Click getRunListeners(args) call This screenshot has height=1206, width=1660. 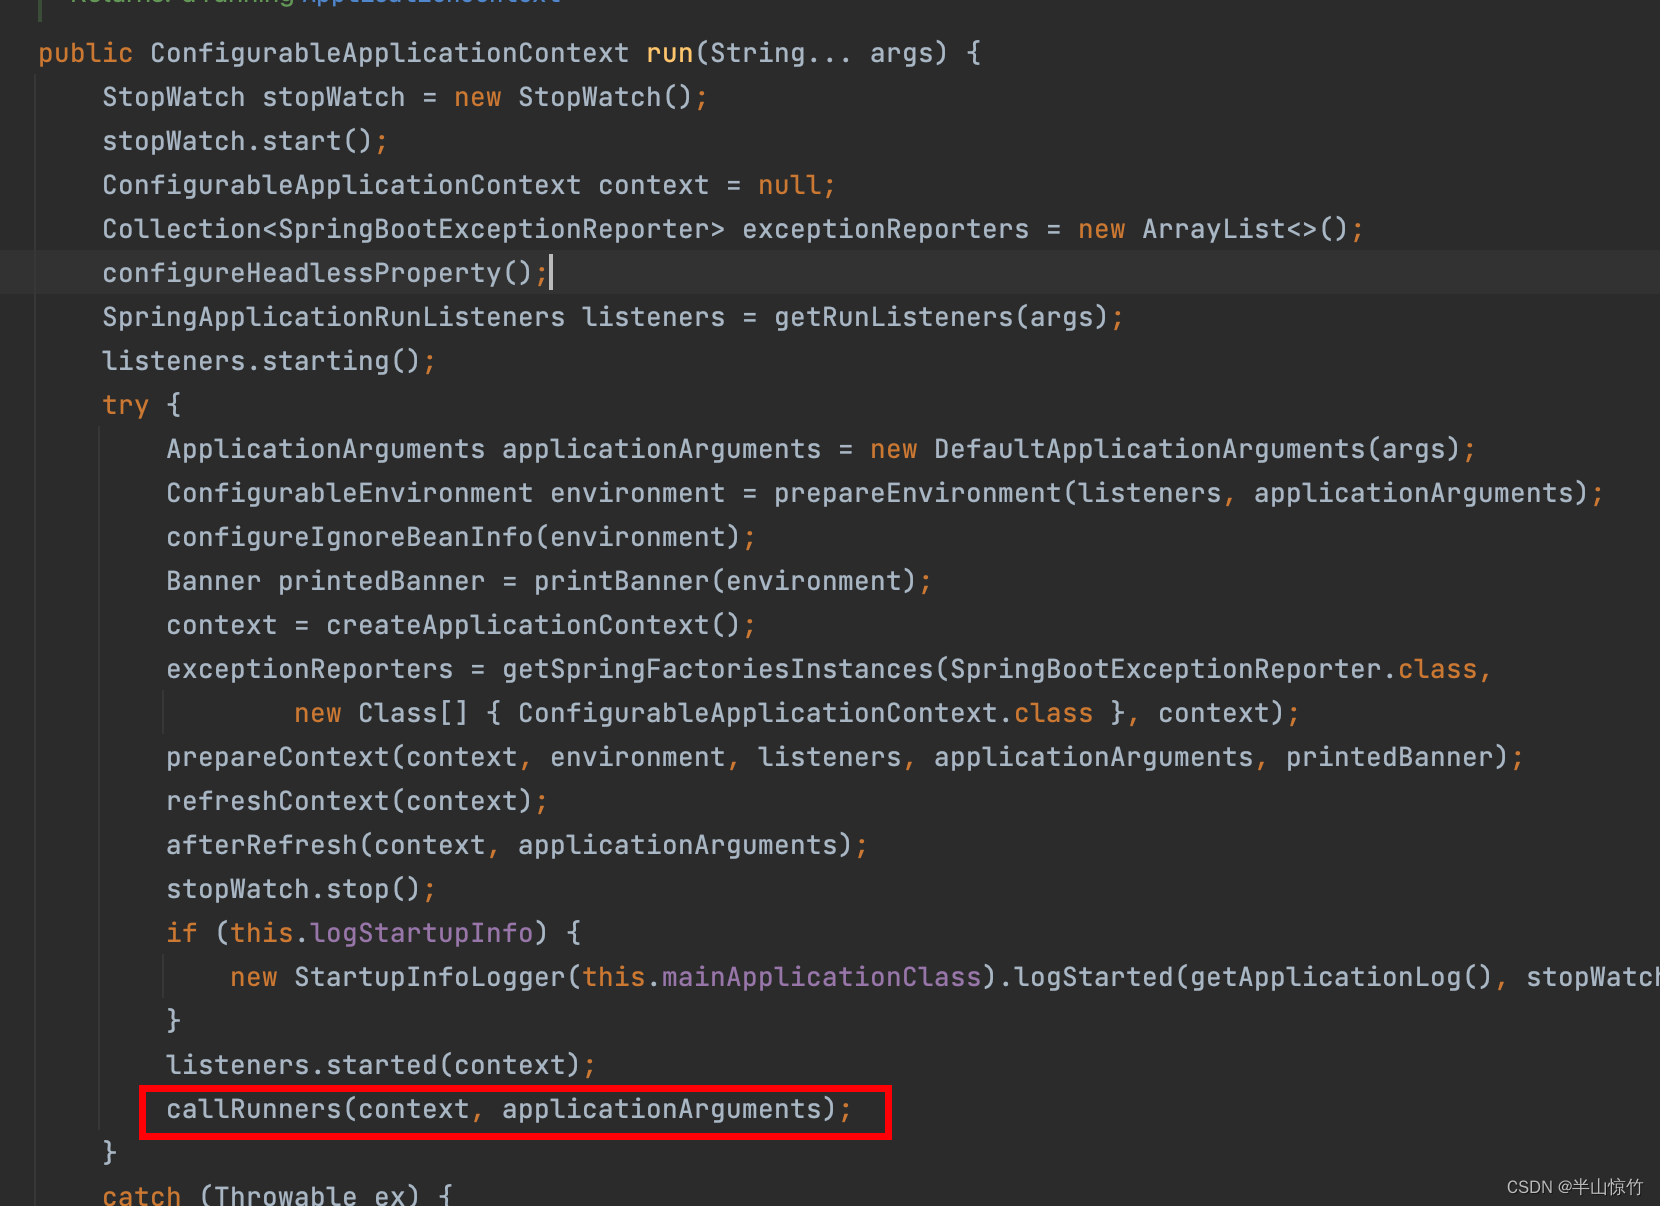(942, 317)
